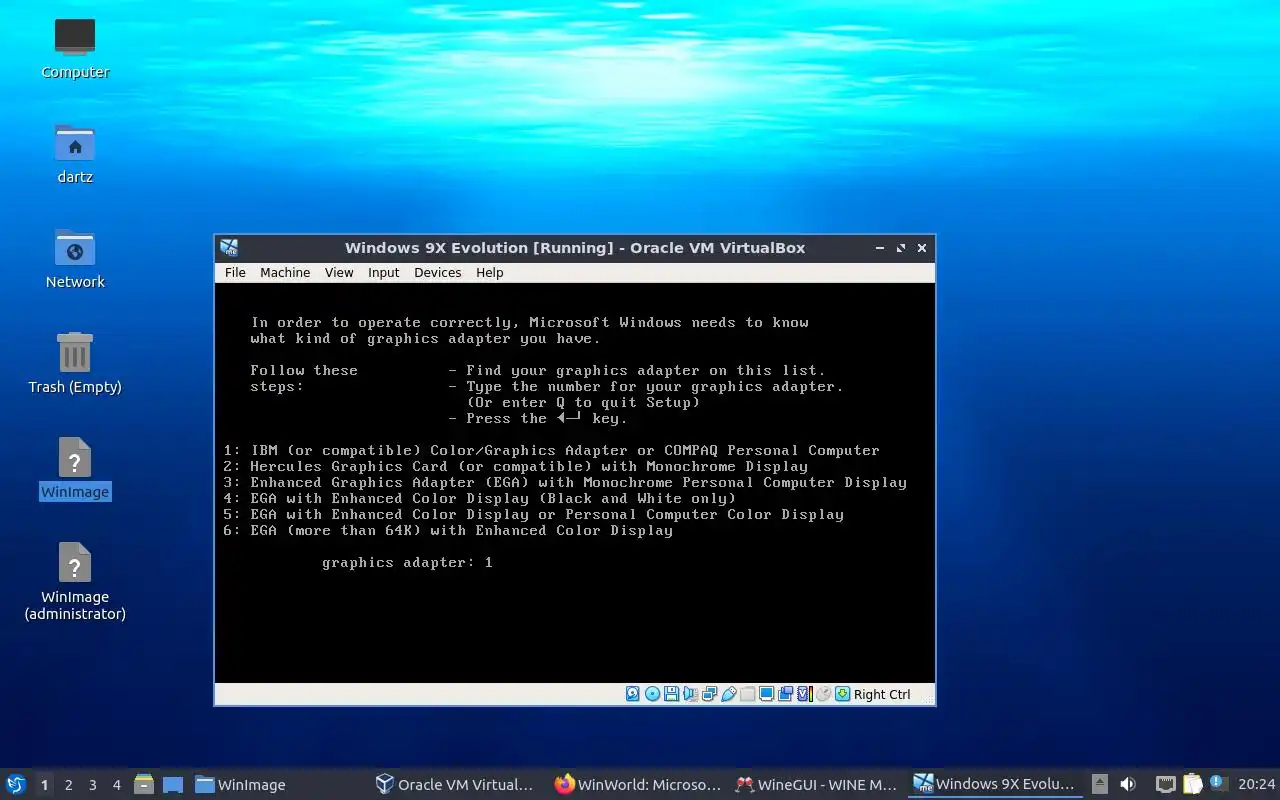
Task: Click the Right Ctrl host key label
Action: click(882, 694)
